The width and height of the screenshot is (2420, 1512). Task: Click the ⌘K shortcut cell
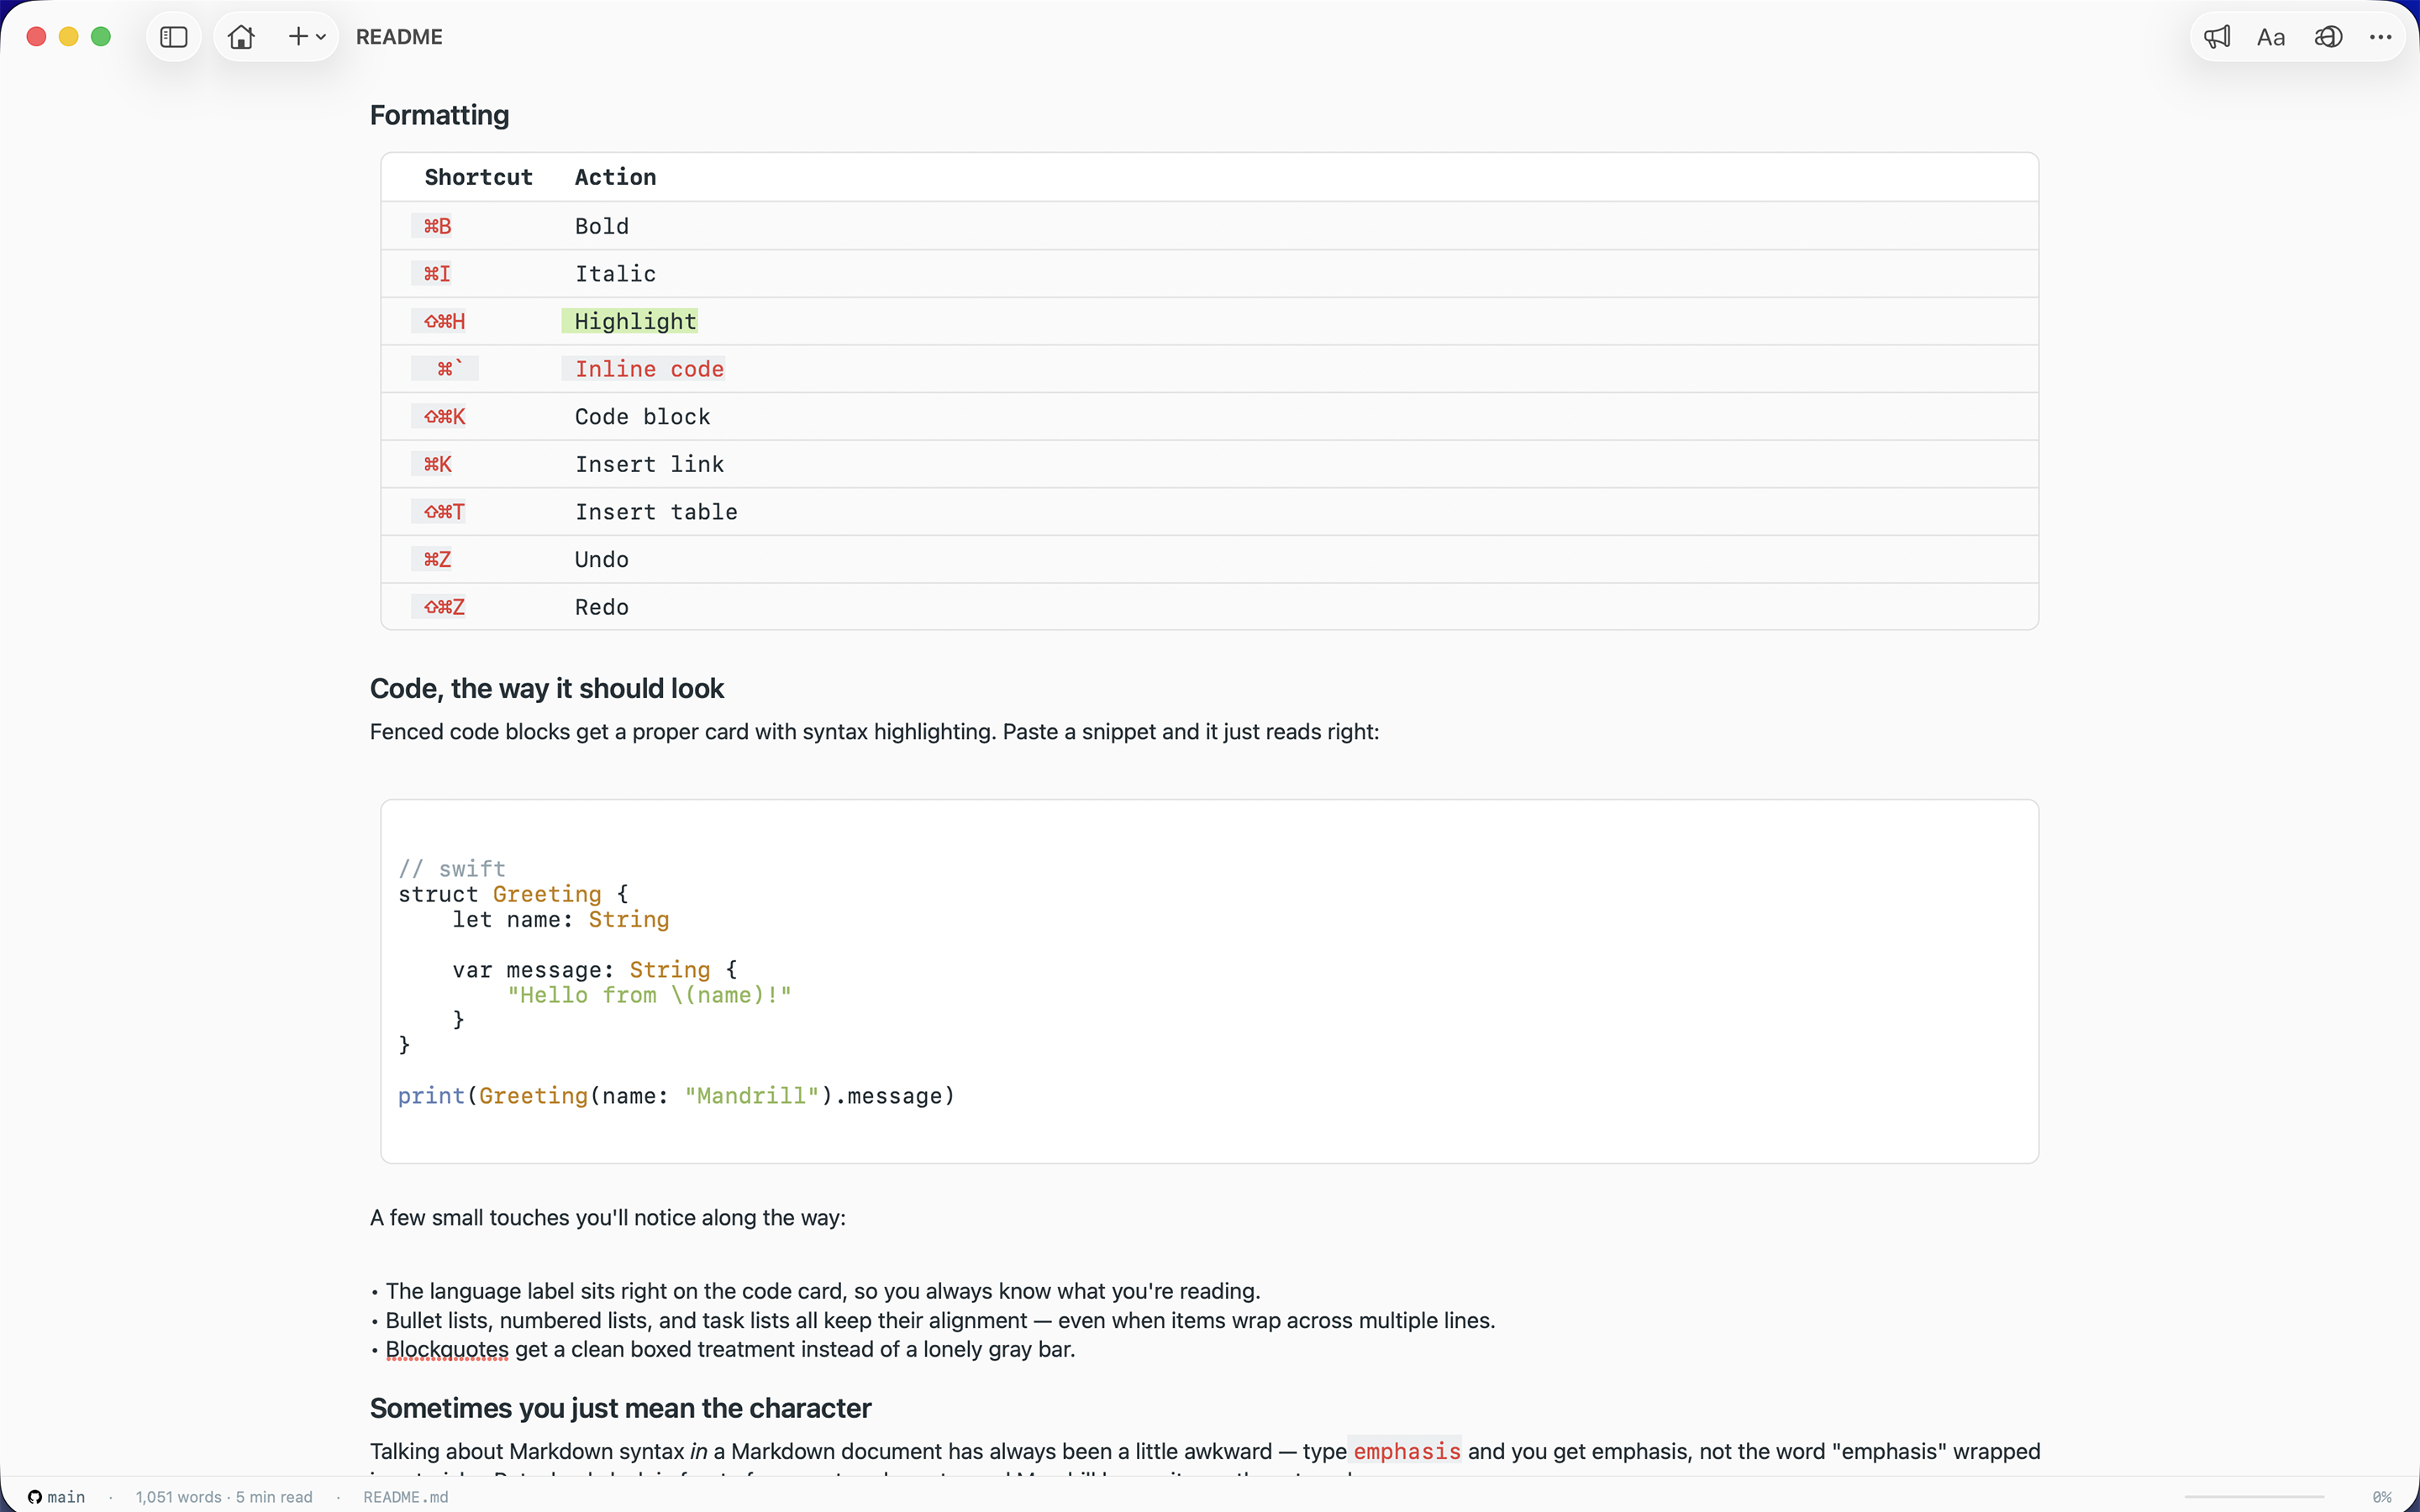438,464
